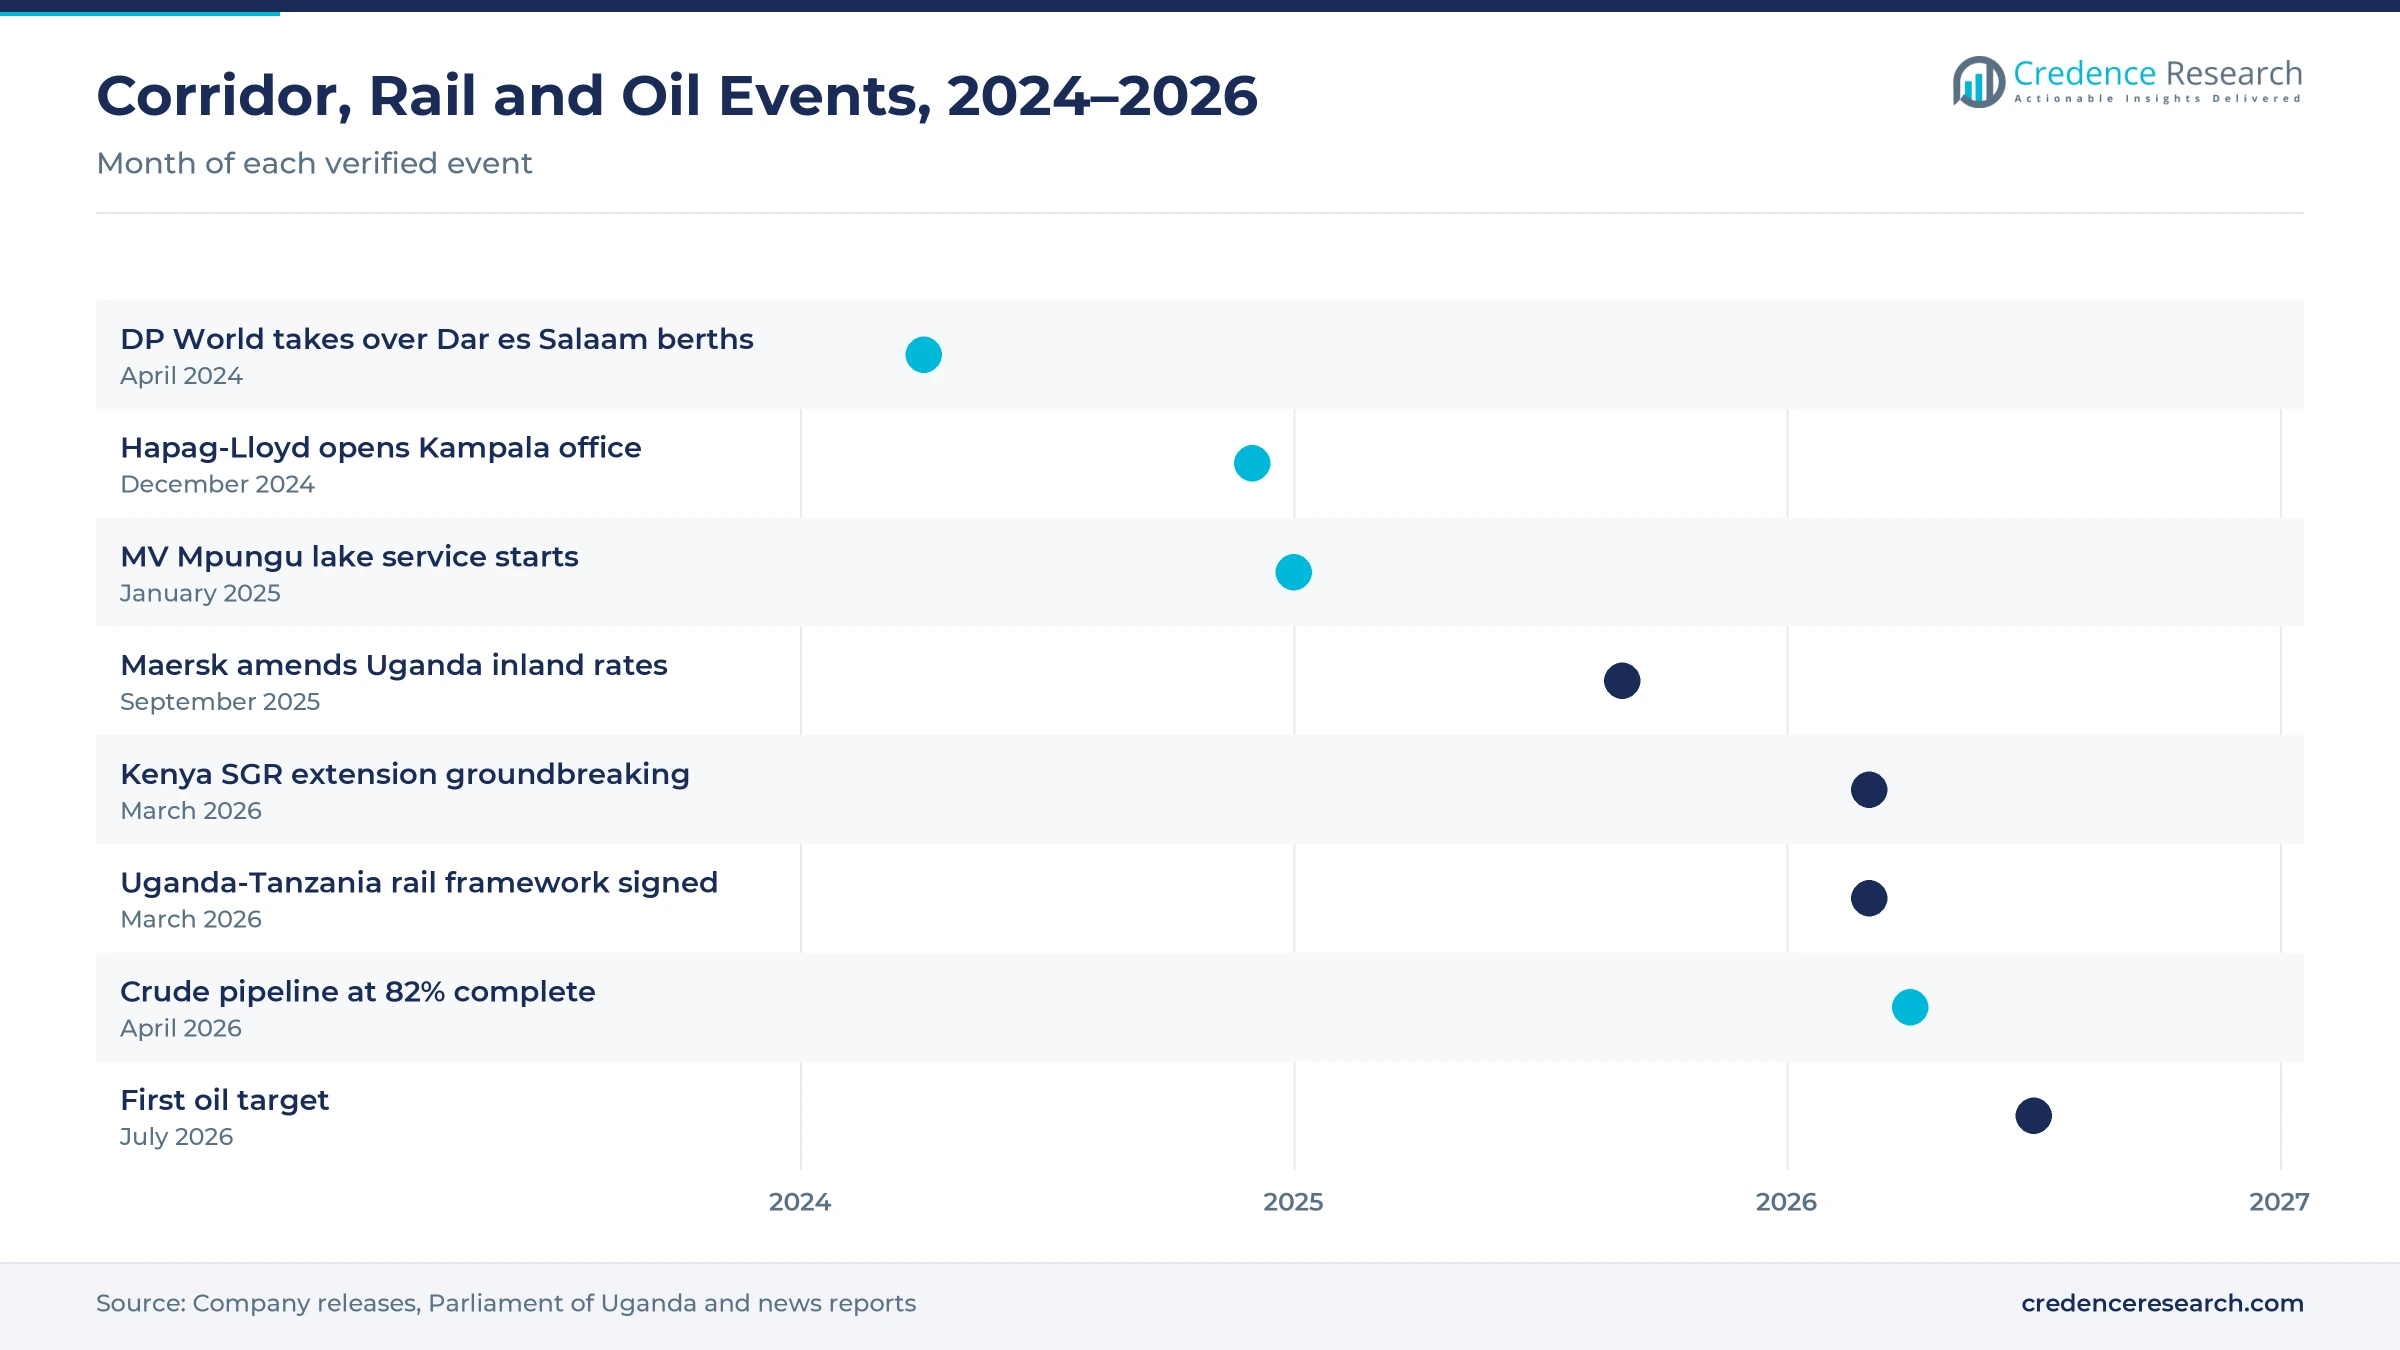The image size is (2400, 1350).
Task: Click the 2025 axis label
Action: (x=1293, y=1202)
